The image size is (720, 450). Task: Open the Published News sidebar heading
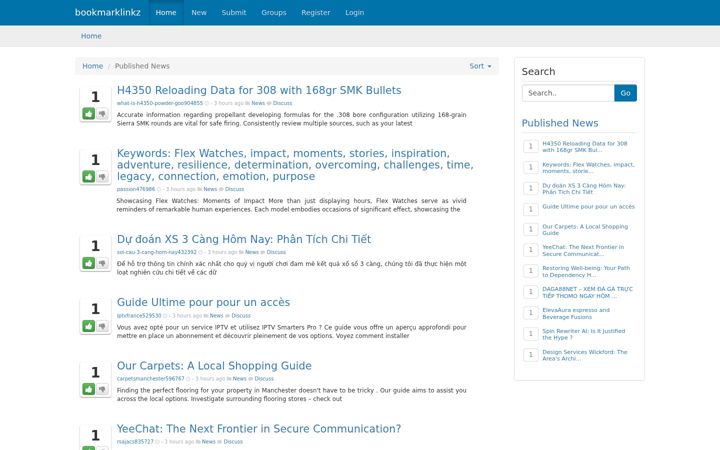pyautogui.click(x=560, y=123)
